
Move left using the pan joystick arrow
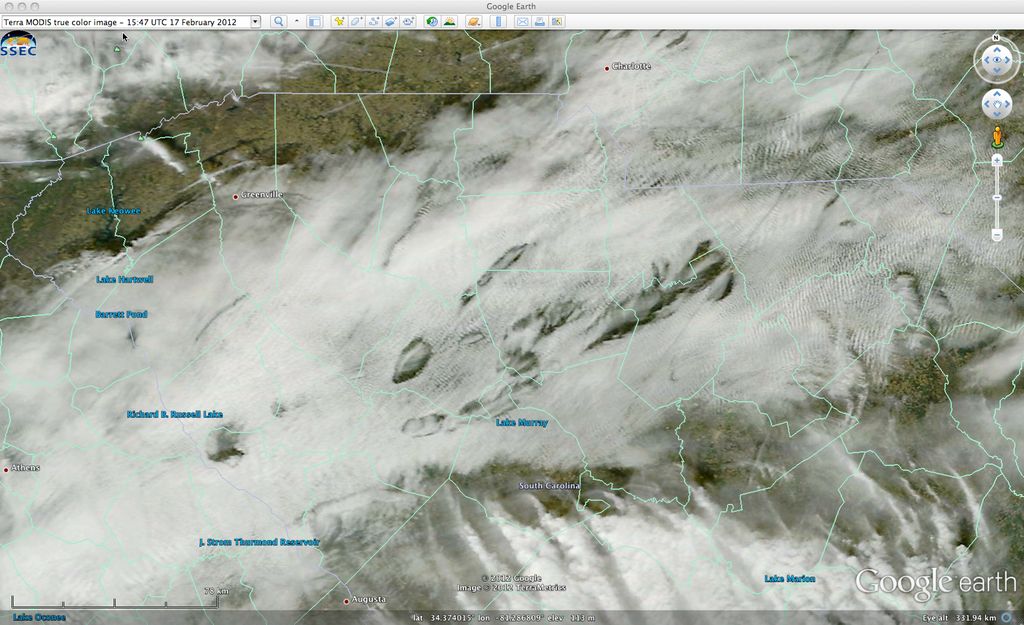[987, 104]
